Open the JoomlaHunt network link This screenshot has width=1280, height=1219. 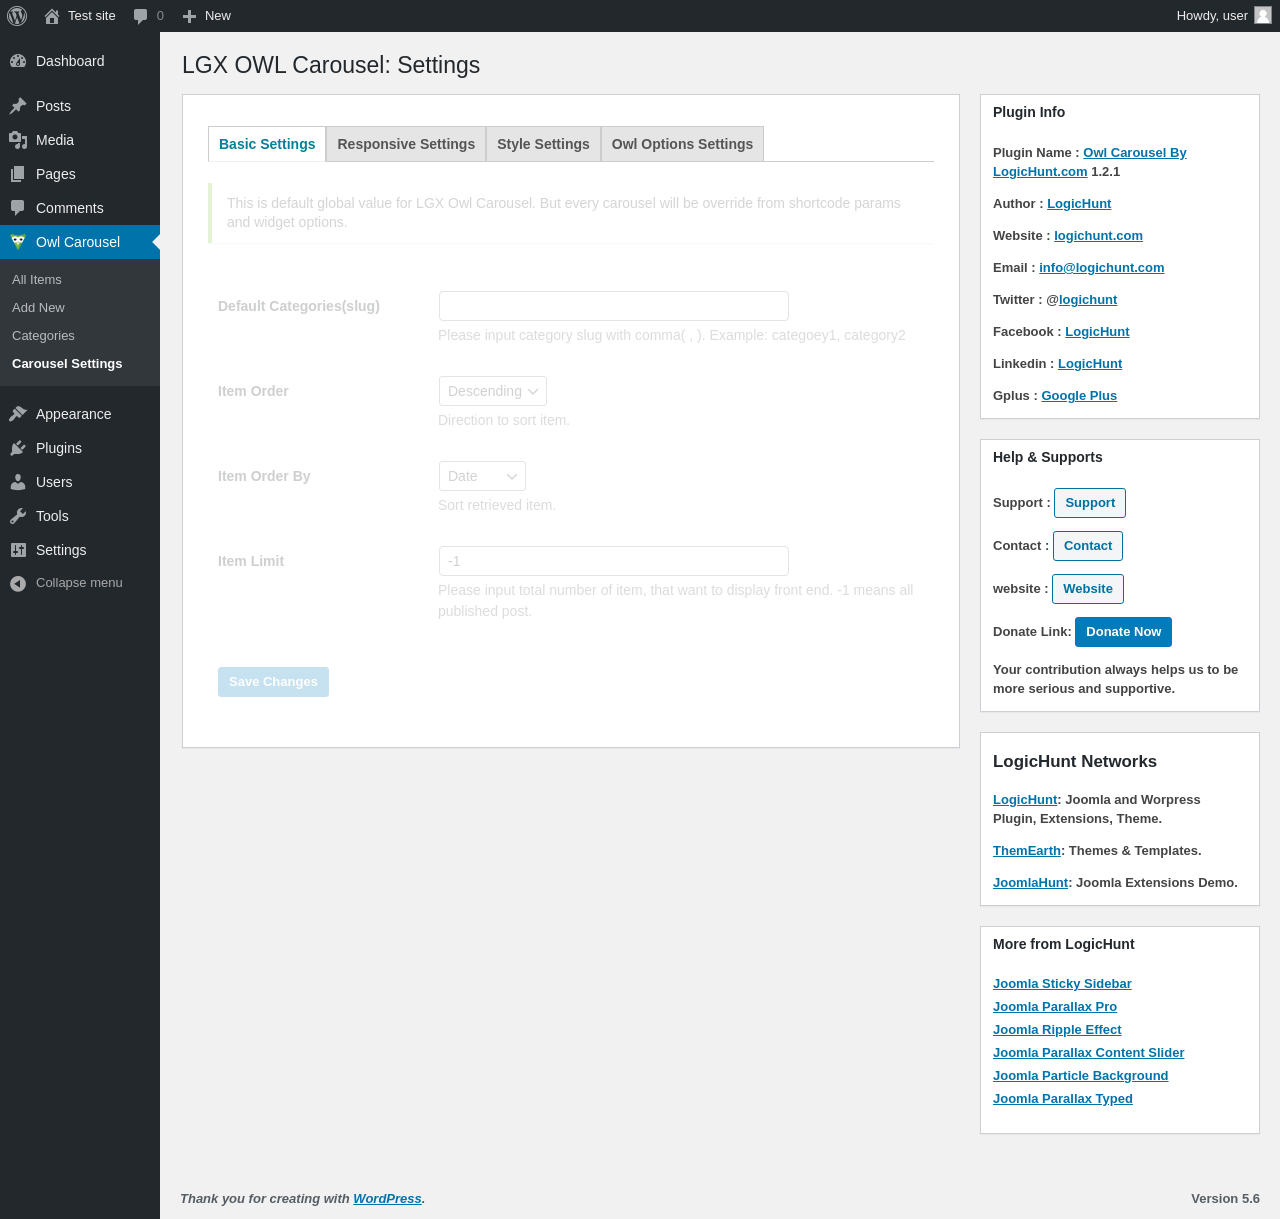1031,883
